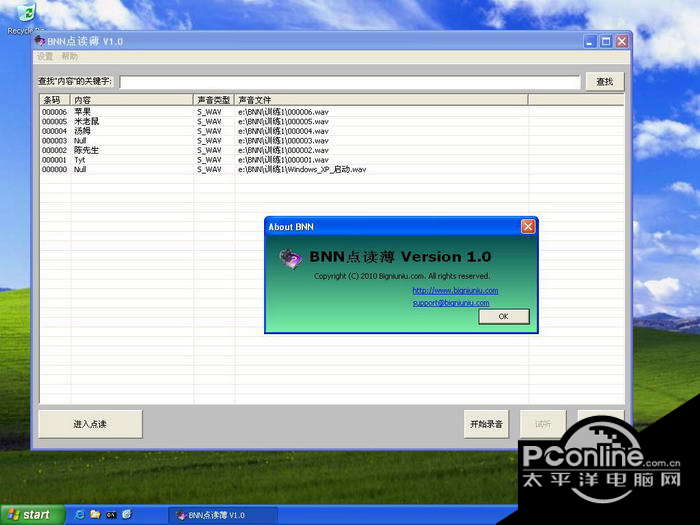Select the Null cell in row 000003

[80, 141]
